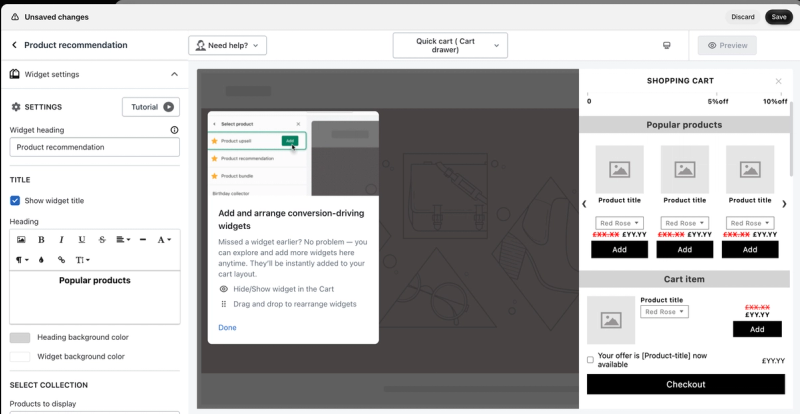Click the cart drawer vertical scrollbar
This screenshot has height=414, width=800.
[791, 139]
